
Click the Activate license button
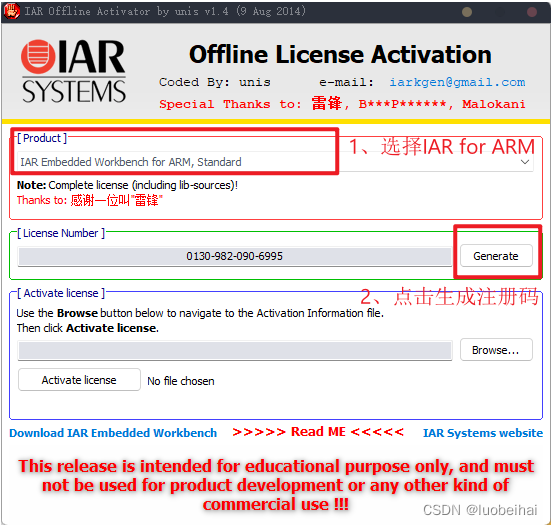(79, 380)
